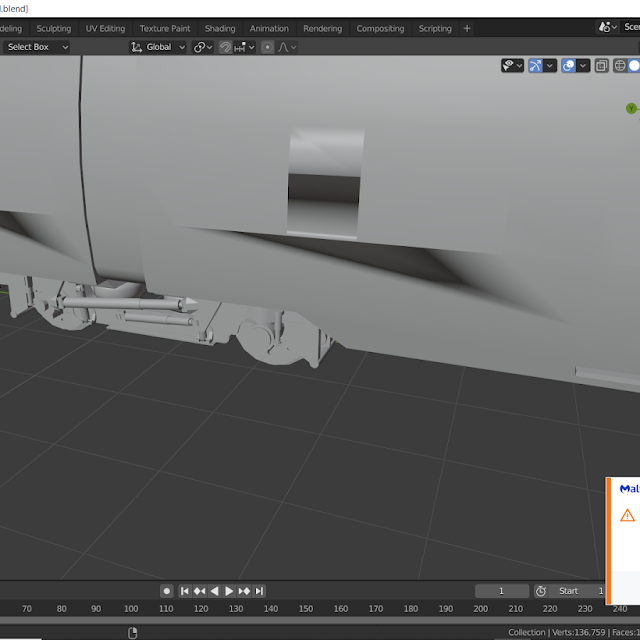Jump to timeline start frame
The height and width of the screenshot is (640, 640).
(x=184, y=591)
